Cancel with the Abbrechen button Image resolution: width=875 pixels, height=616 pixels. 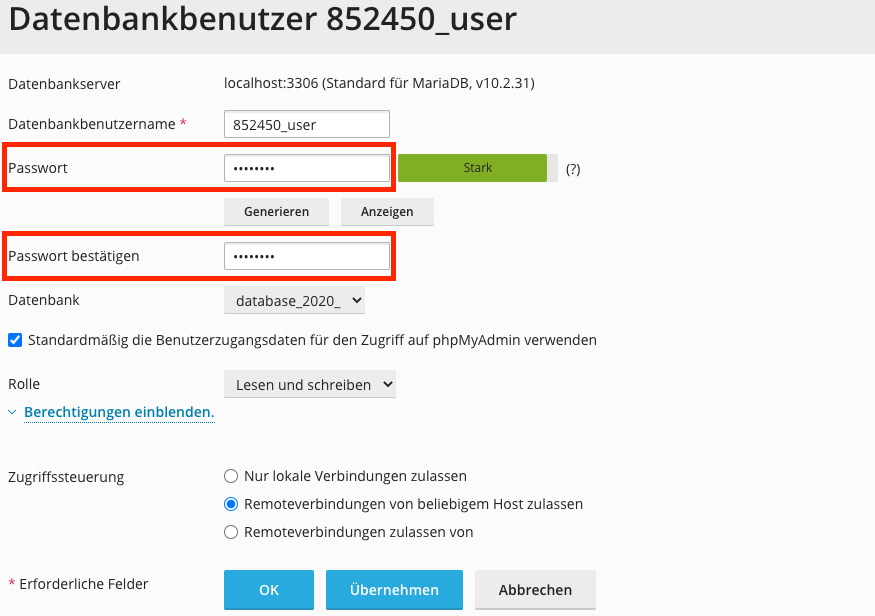point(535,590)
